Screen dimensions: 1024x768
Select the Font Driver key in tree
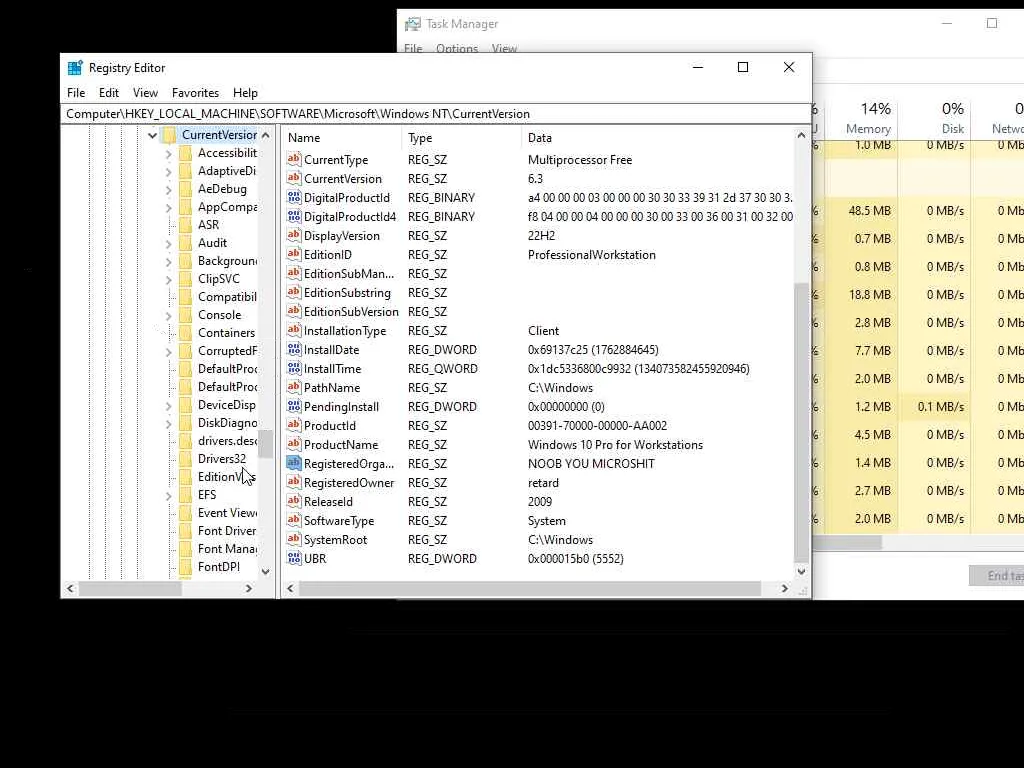(x=227, y=531)
